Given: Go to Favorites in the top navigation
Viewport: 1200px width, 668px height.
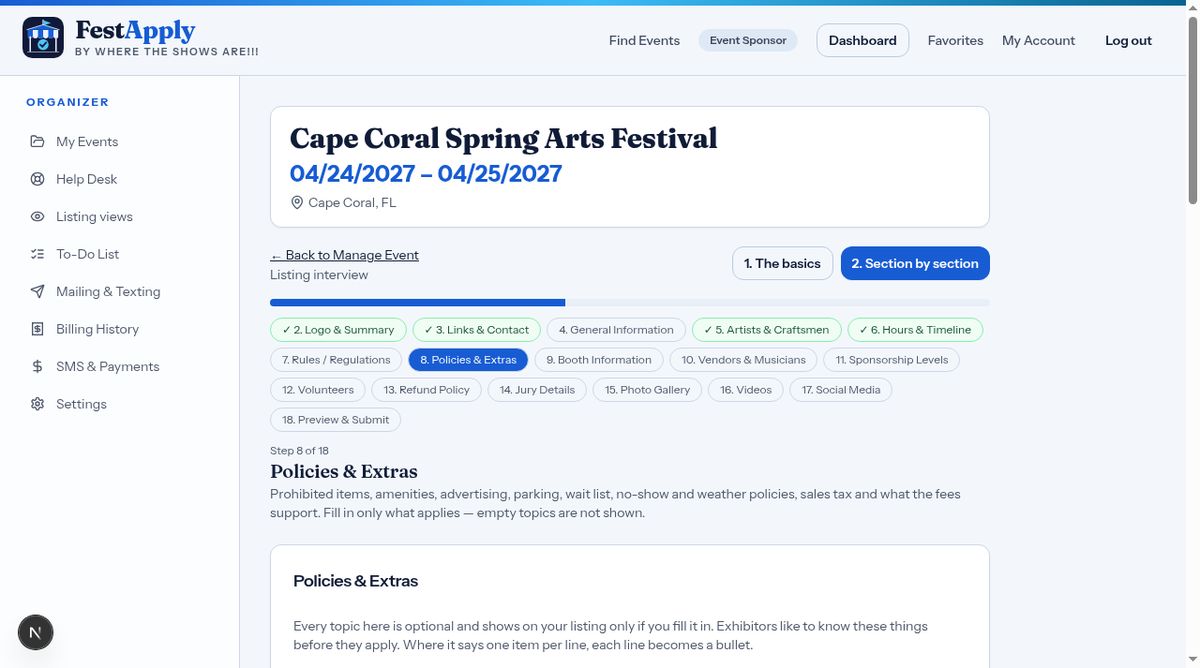Looking at the screenshot, I should [x=955, y=40].
